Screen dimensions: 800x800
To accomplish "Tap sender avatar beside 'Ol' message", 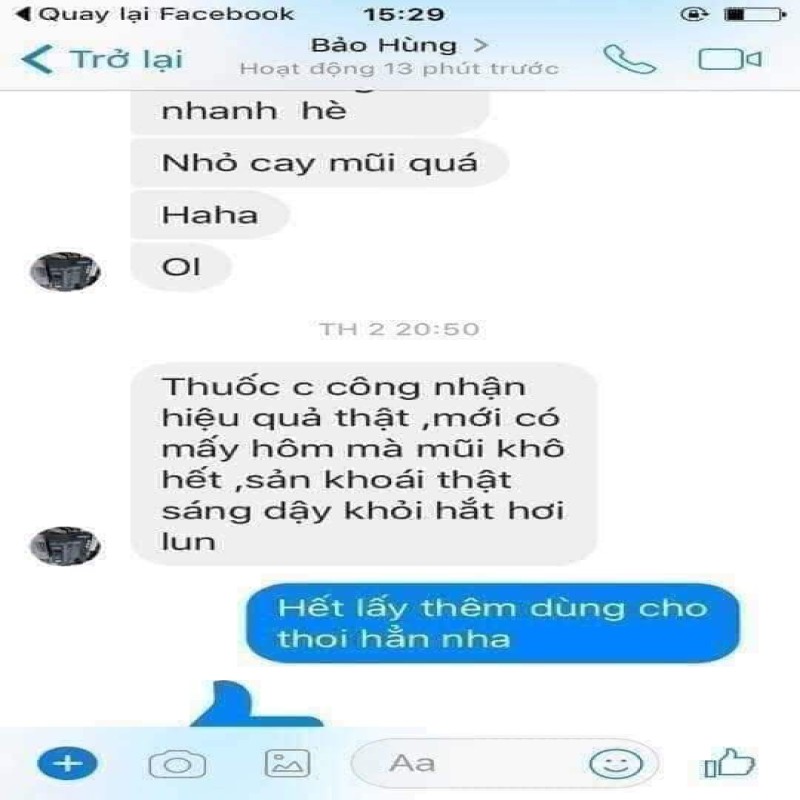I will [x=65, y=271].
